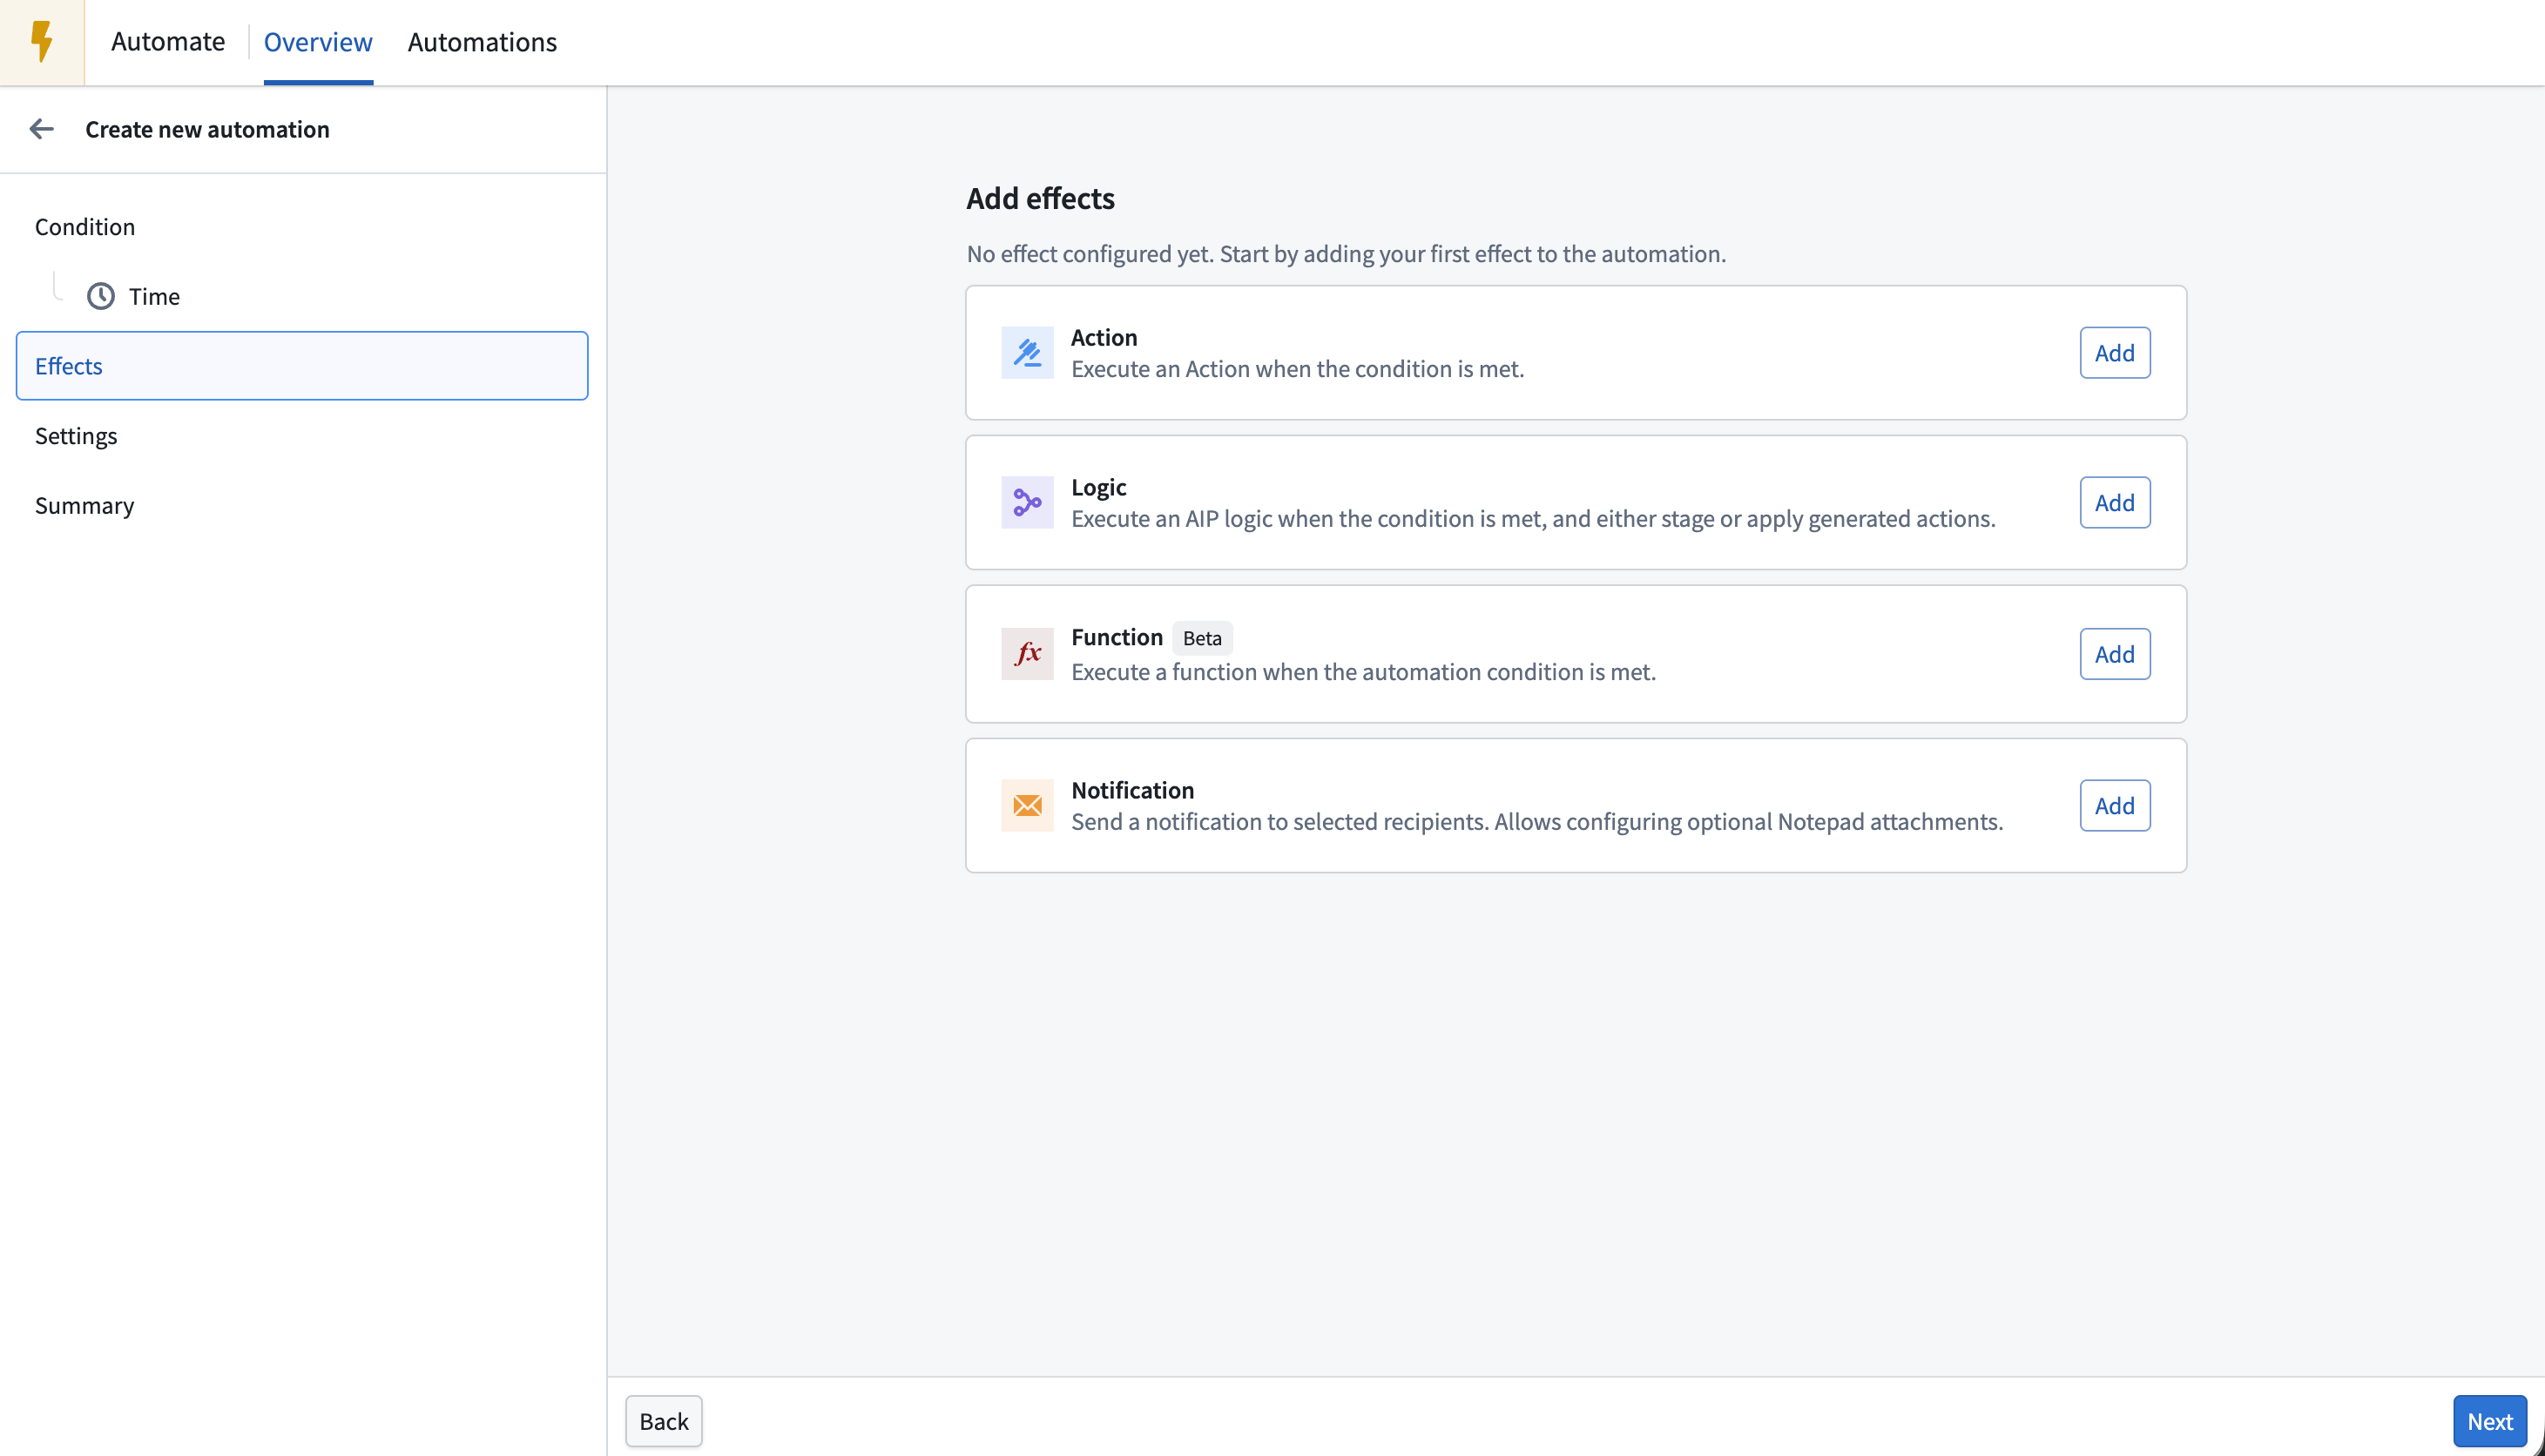Add a Logic effect
This screenshot has height=1456, width=2545.
pyautogui.click(x=2115, y=502)
